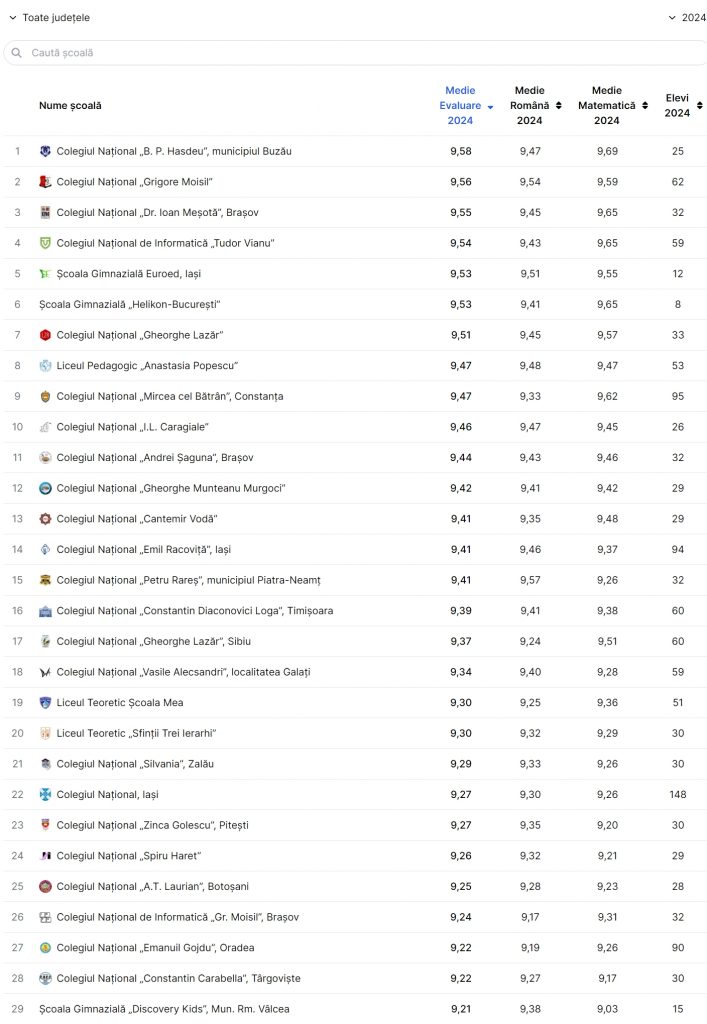This screenshot has width=707, height=1024.
Task: Open Colegiul Național Emanuil Gojdu Oradea entry
Action: 155,948
